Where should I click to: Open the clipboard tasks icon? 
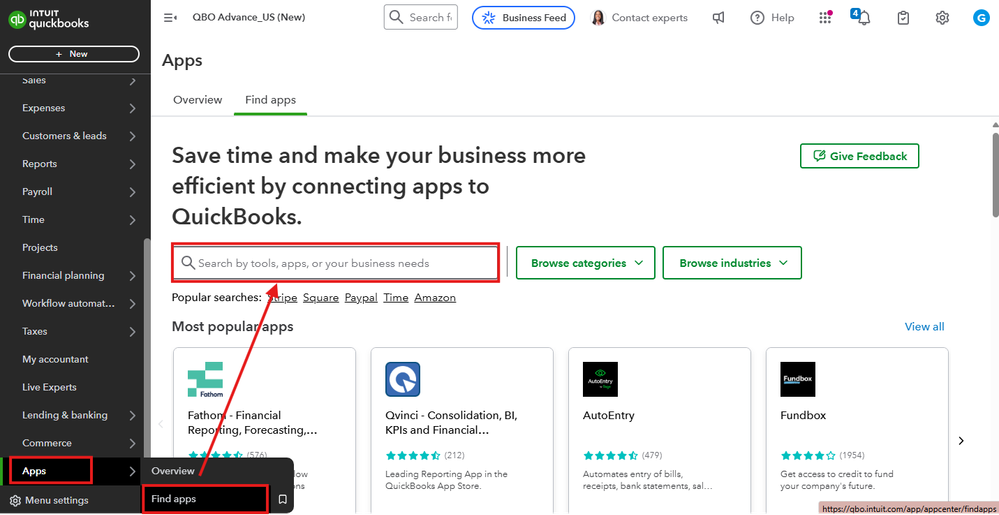tap(904, 17)
